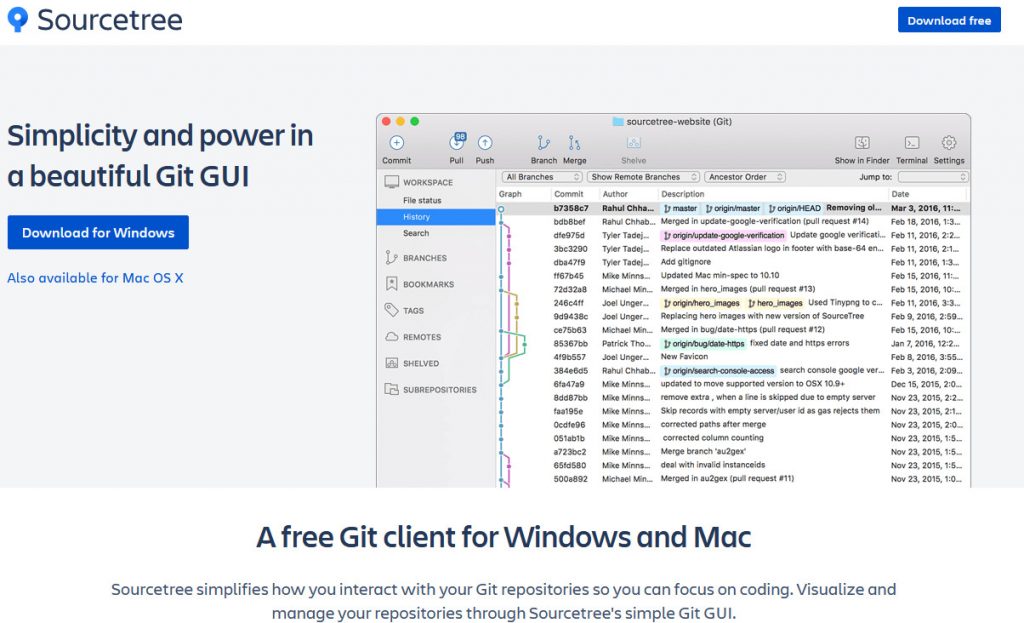Click the repository folder icon in title bar

click(x=618, y=121)
